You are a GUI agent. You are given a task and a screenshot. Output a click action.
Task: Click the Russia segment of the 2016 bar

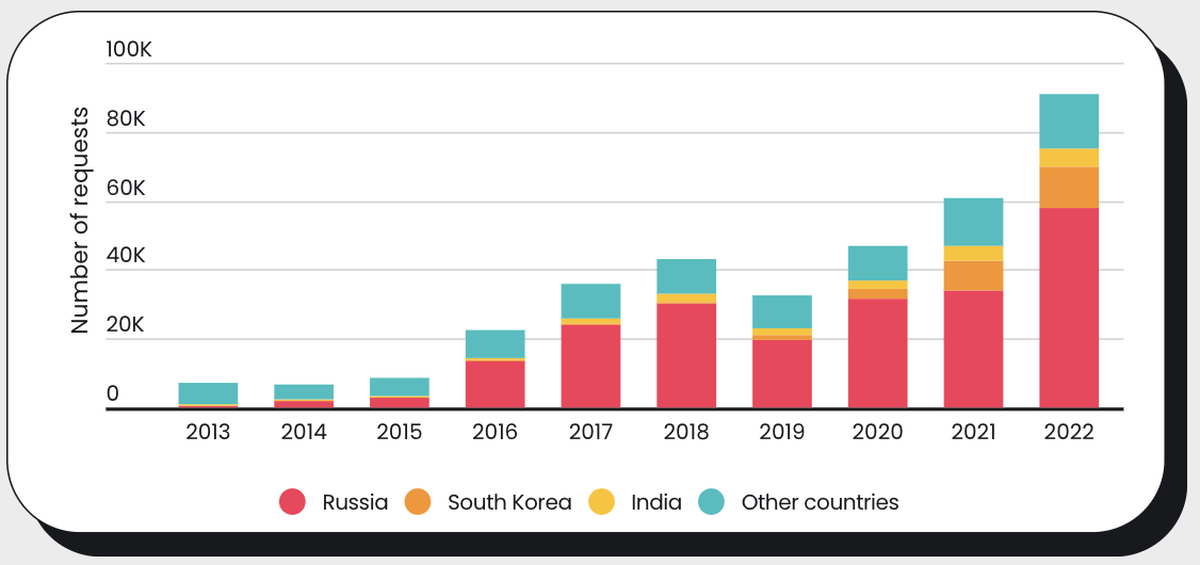tap(495, 384)
